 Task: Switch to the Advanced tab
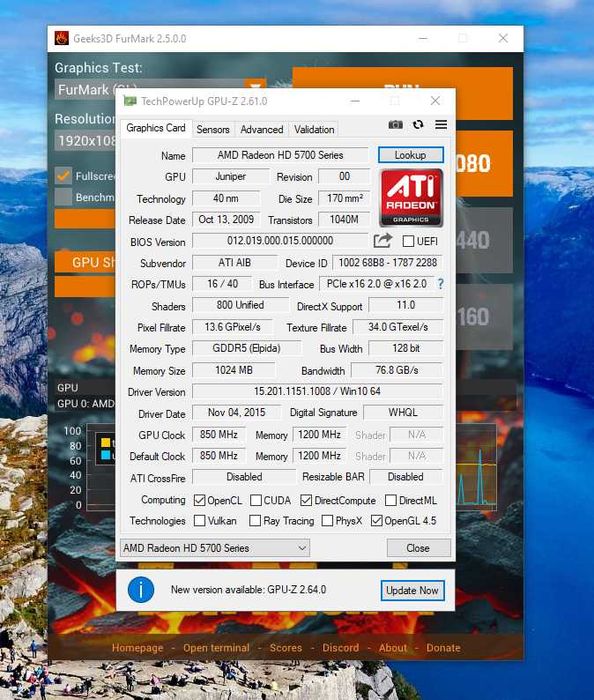coord(262,129)
